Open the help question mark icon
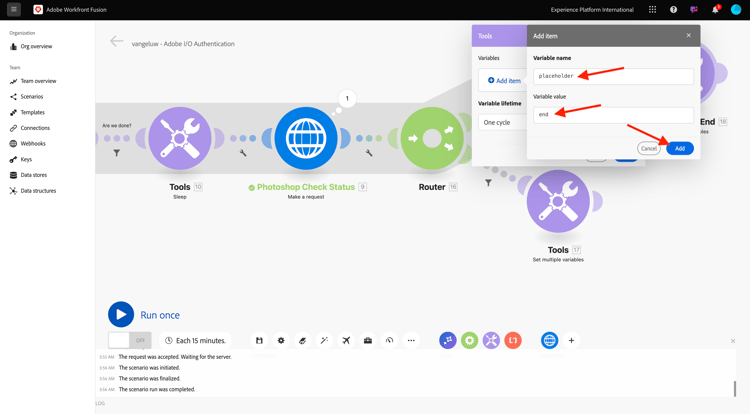The image size is (750, 414). [673, 10]
